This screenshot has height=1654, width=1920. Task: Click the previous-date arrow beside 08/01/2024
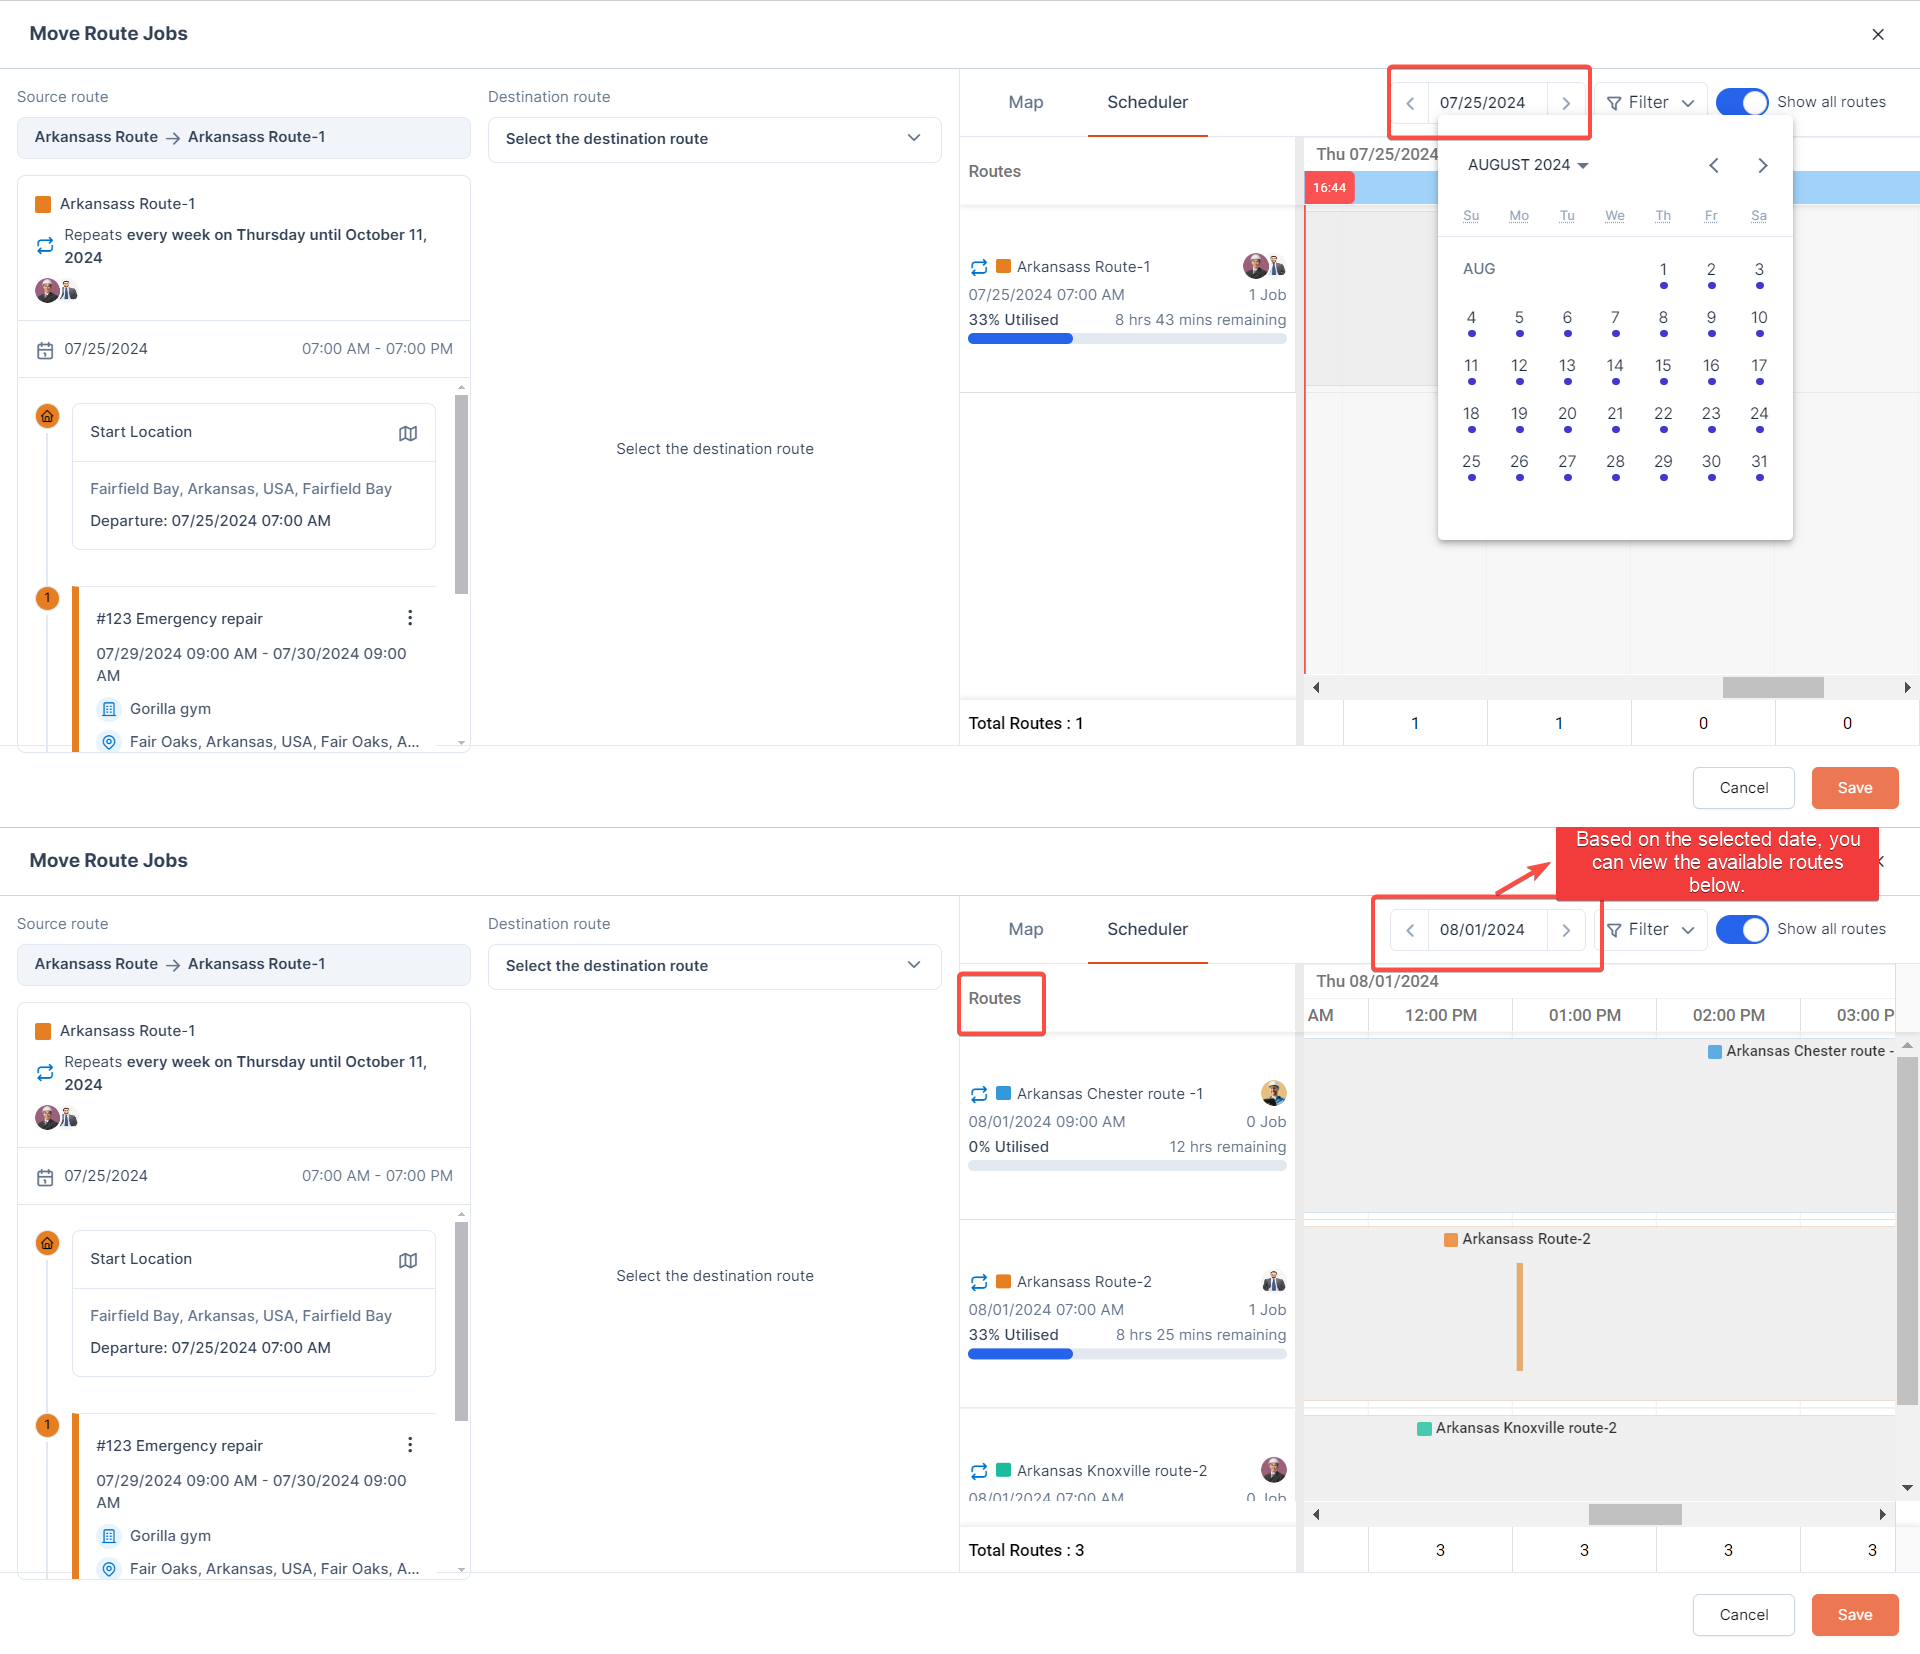pos(1410,930)
